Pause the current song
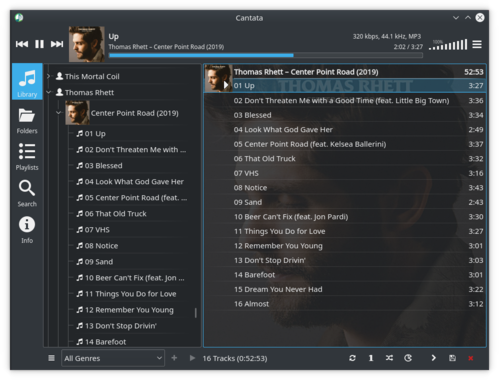 (39, 44)
